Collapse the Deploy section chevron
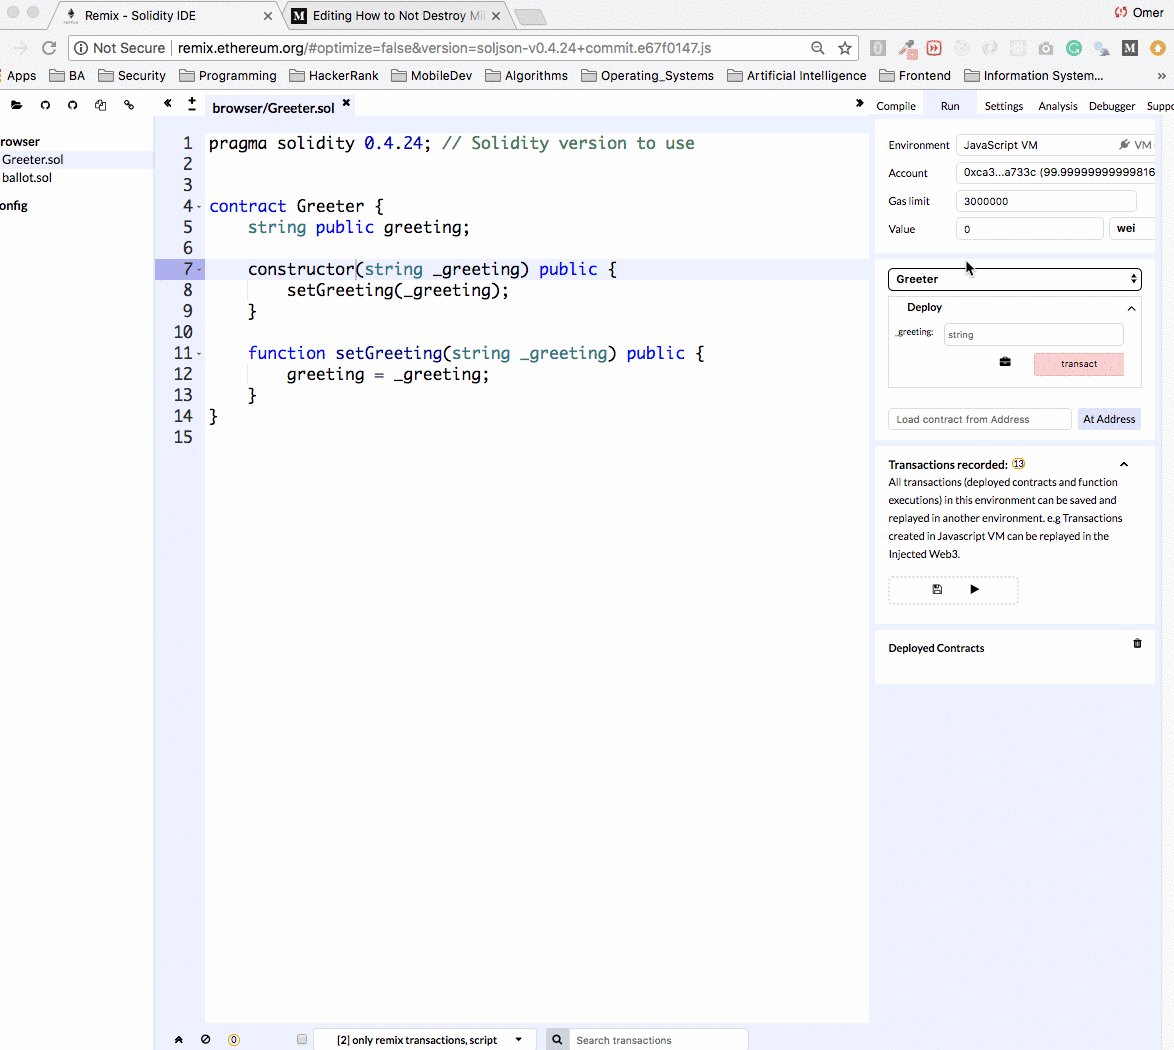 [1131, 308]
